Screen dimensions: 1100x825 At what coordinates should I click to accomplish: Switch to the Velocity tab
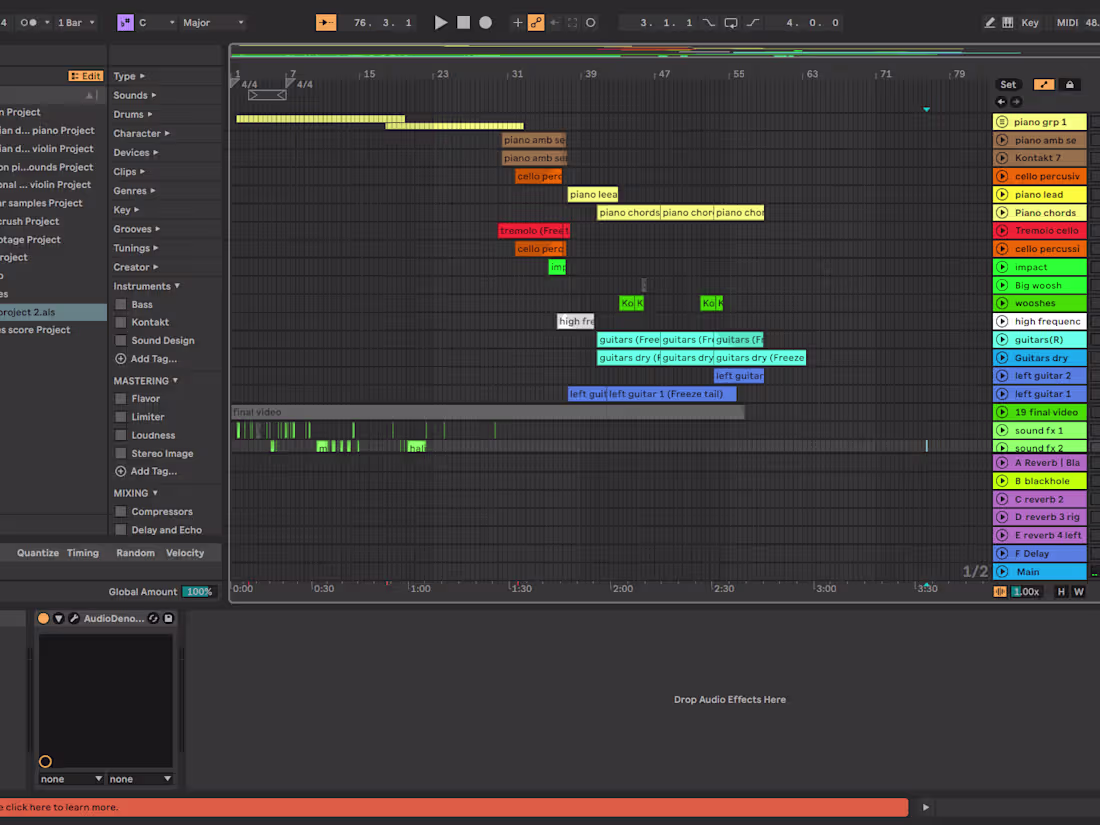click(185, 553)
